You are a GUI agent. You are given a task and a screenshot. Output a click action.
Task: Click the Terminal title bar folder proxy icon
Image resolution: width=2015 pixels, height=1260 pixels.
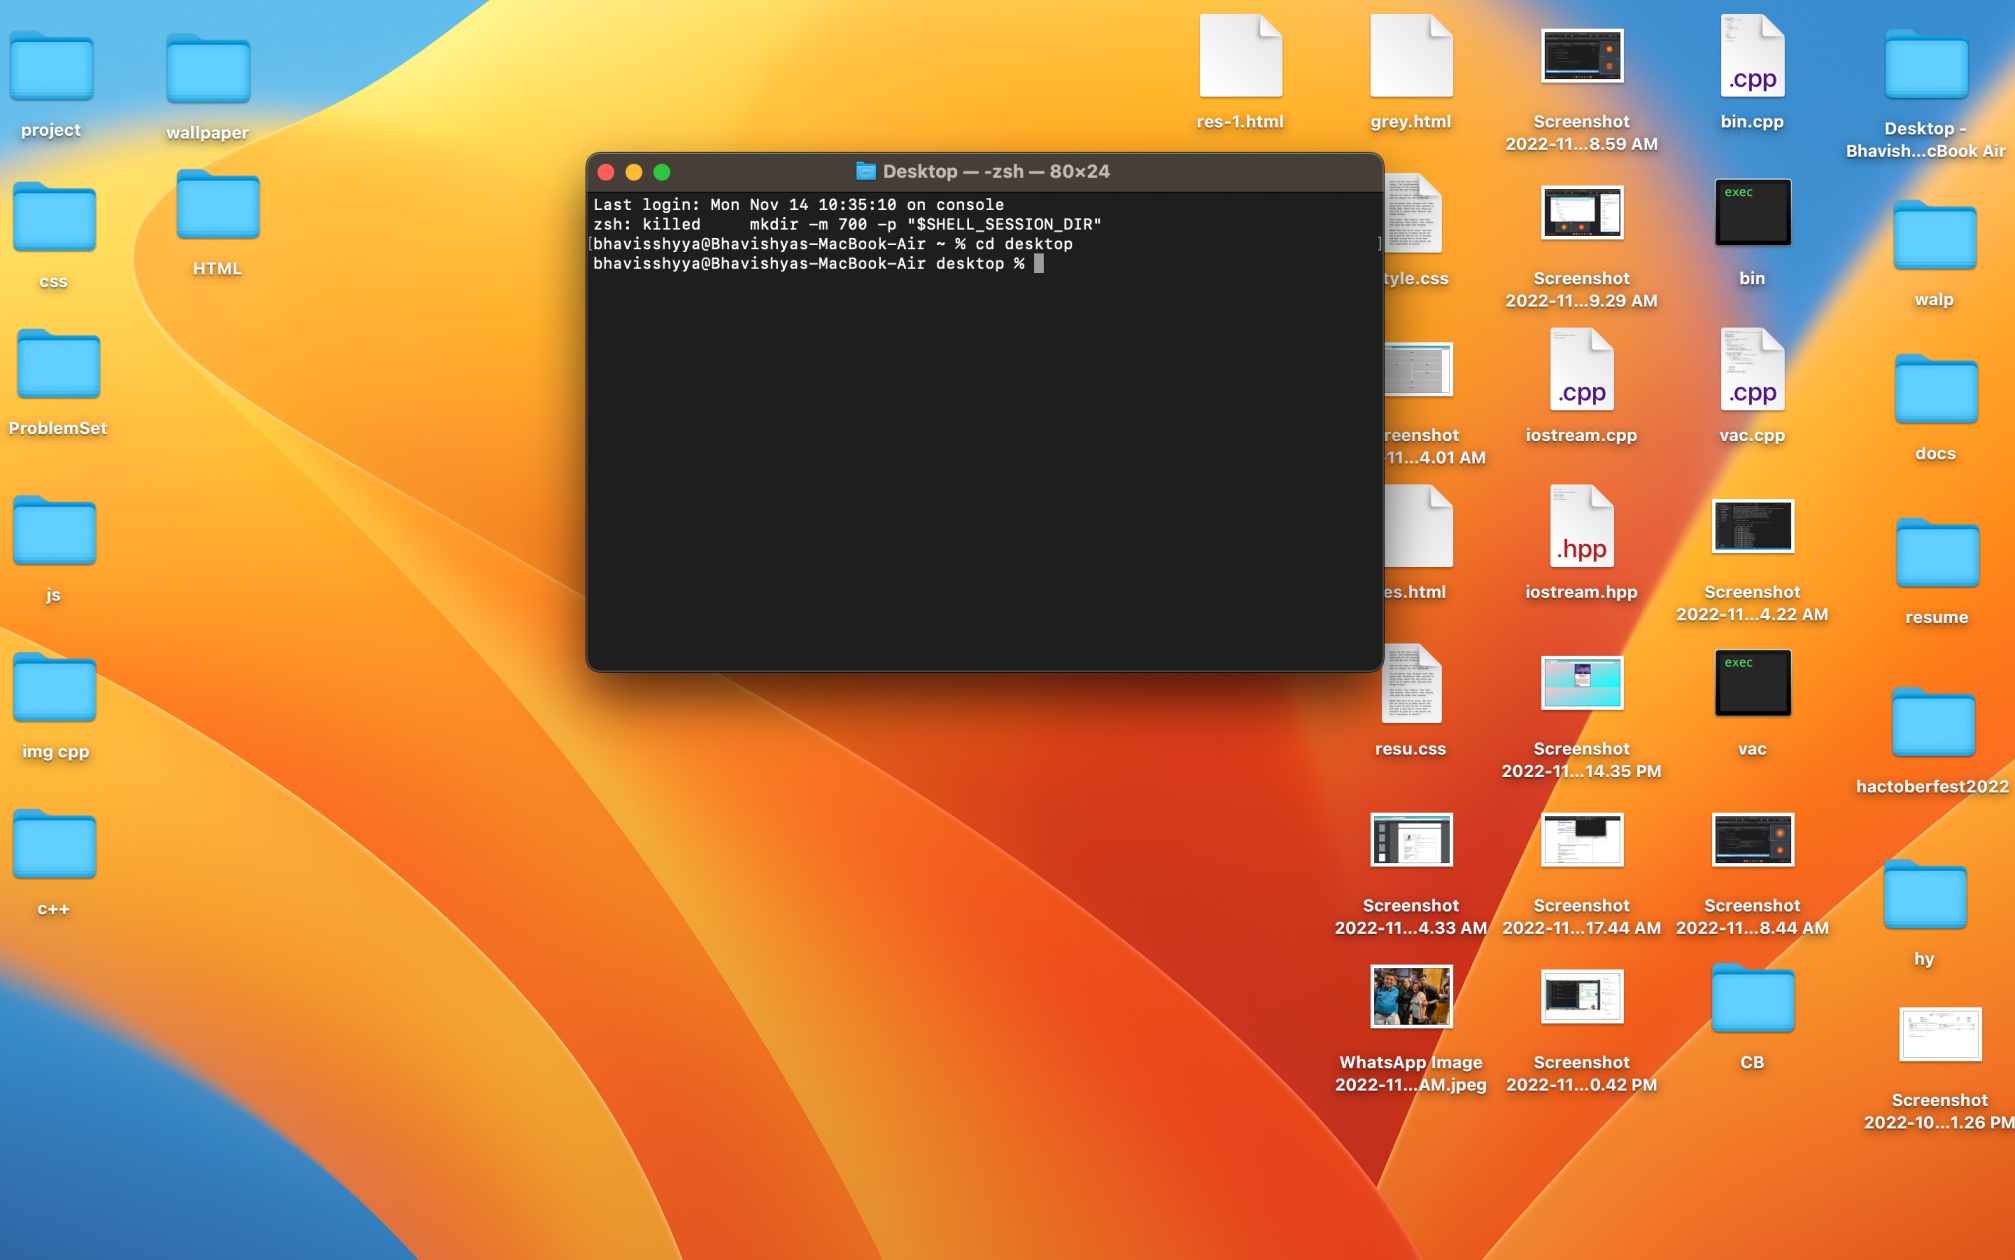[x=865, y=171]
